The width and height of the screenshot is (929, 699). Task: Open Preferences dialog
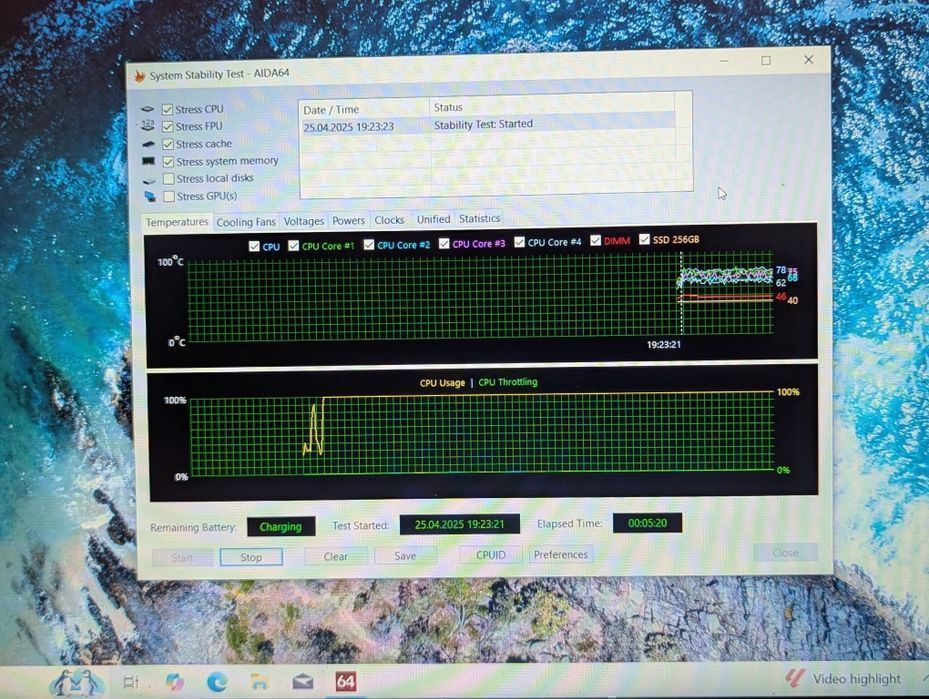(x=560, y=554)
